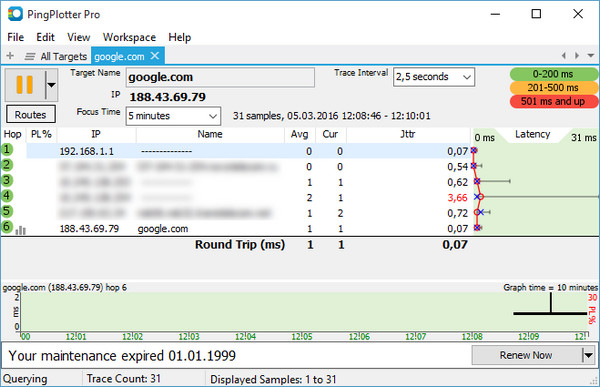This screenshot has width=600, height=387.
Task: Open the View menu
Action: click(x=78, y=37)
